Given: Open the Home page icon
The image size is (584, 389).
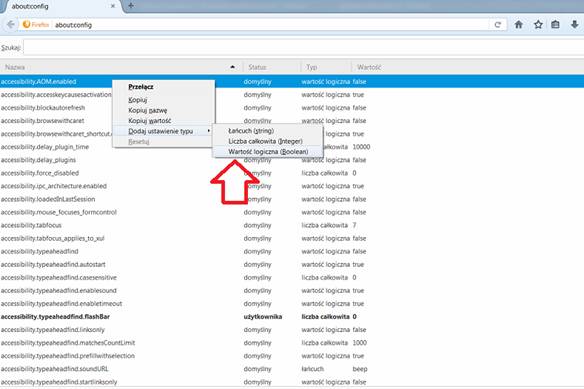Looking at the screenshot, I should pos(518,25).
